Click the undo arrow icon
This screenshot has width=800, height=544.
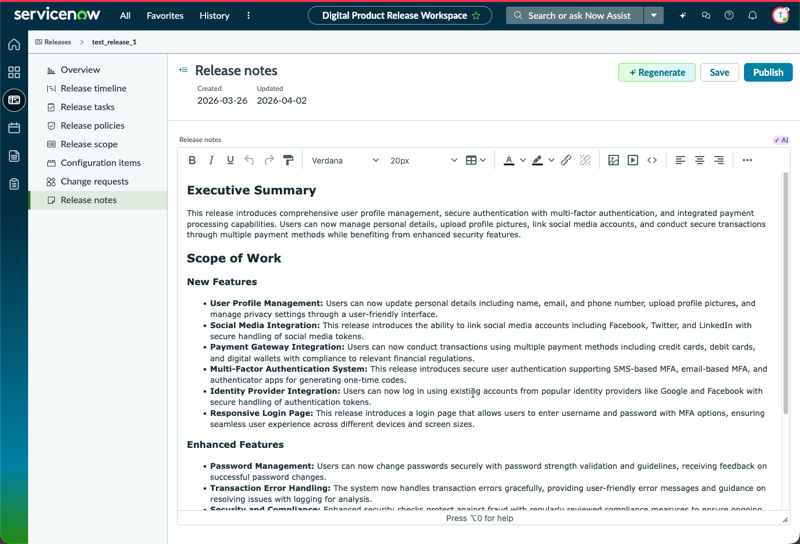249,160
